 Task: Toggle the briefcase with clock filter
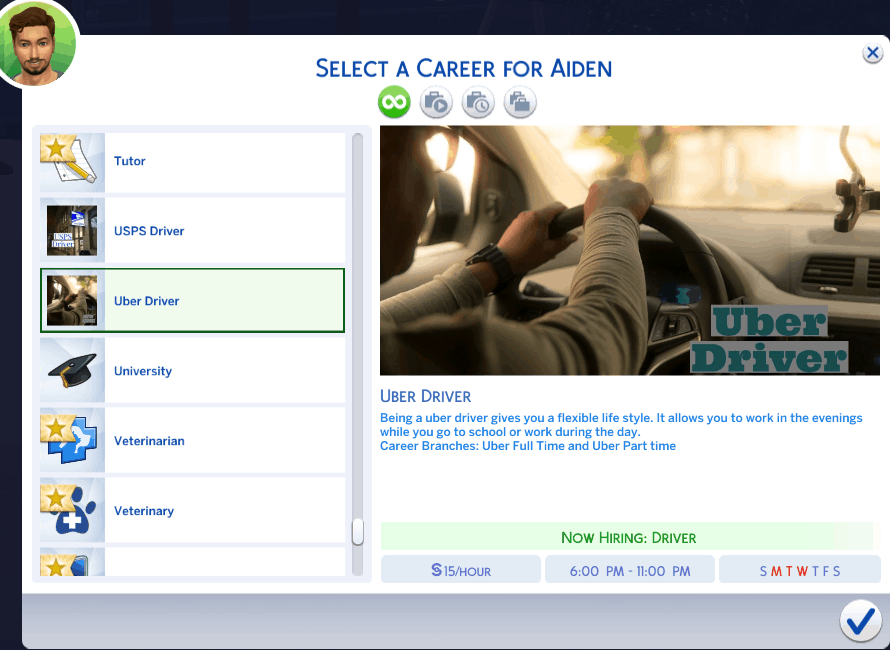478,102
